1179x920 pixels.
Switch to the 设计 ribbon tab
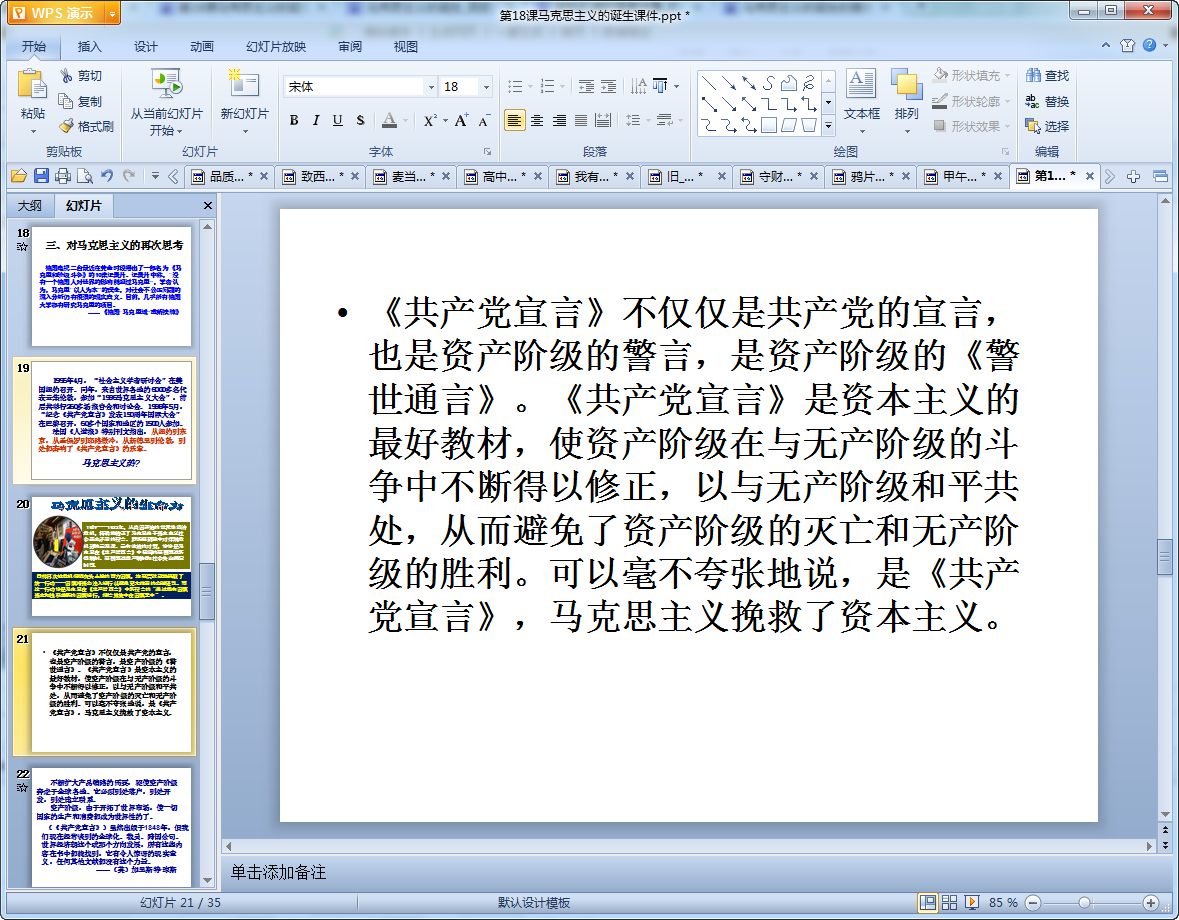click(146, 47)
